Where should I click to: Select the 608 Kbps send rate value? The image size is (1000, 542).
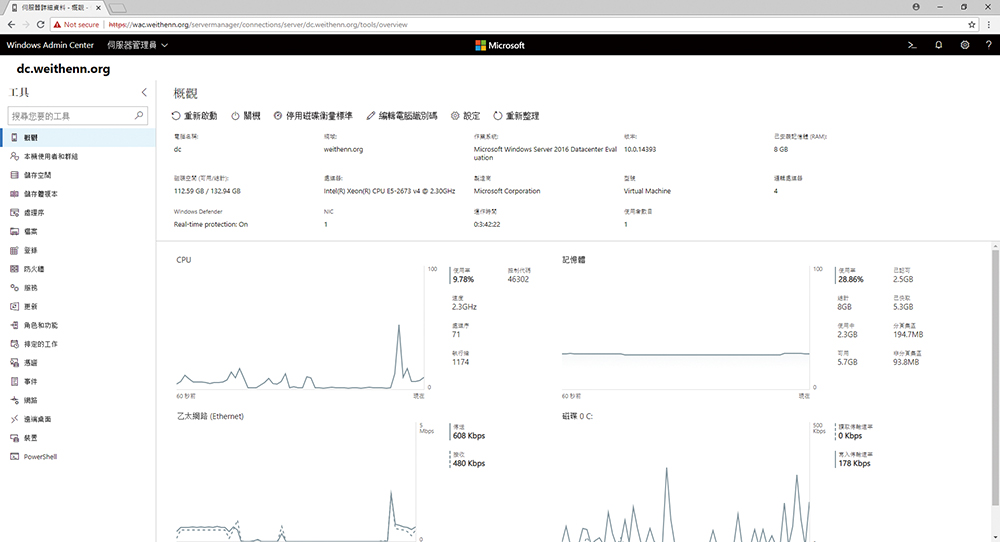pos(469,436)
